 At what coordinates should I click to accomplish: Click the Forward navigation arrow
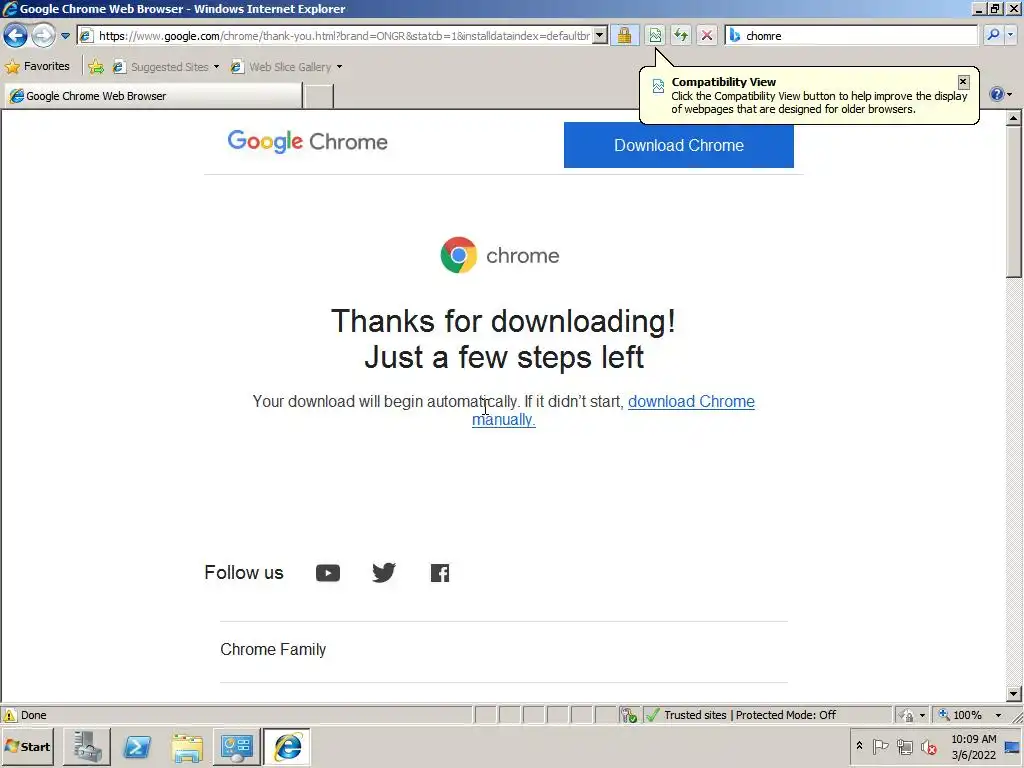coord(44,35)
